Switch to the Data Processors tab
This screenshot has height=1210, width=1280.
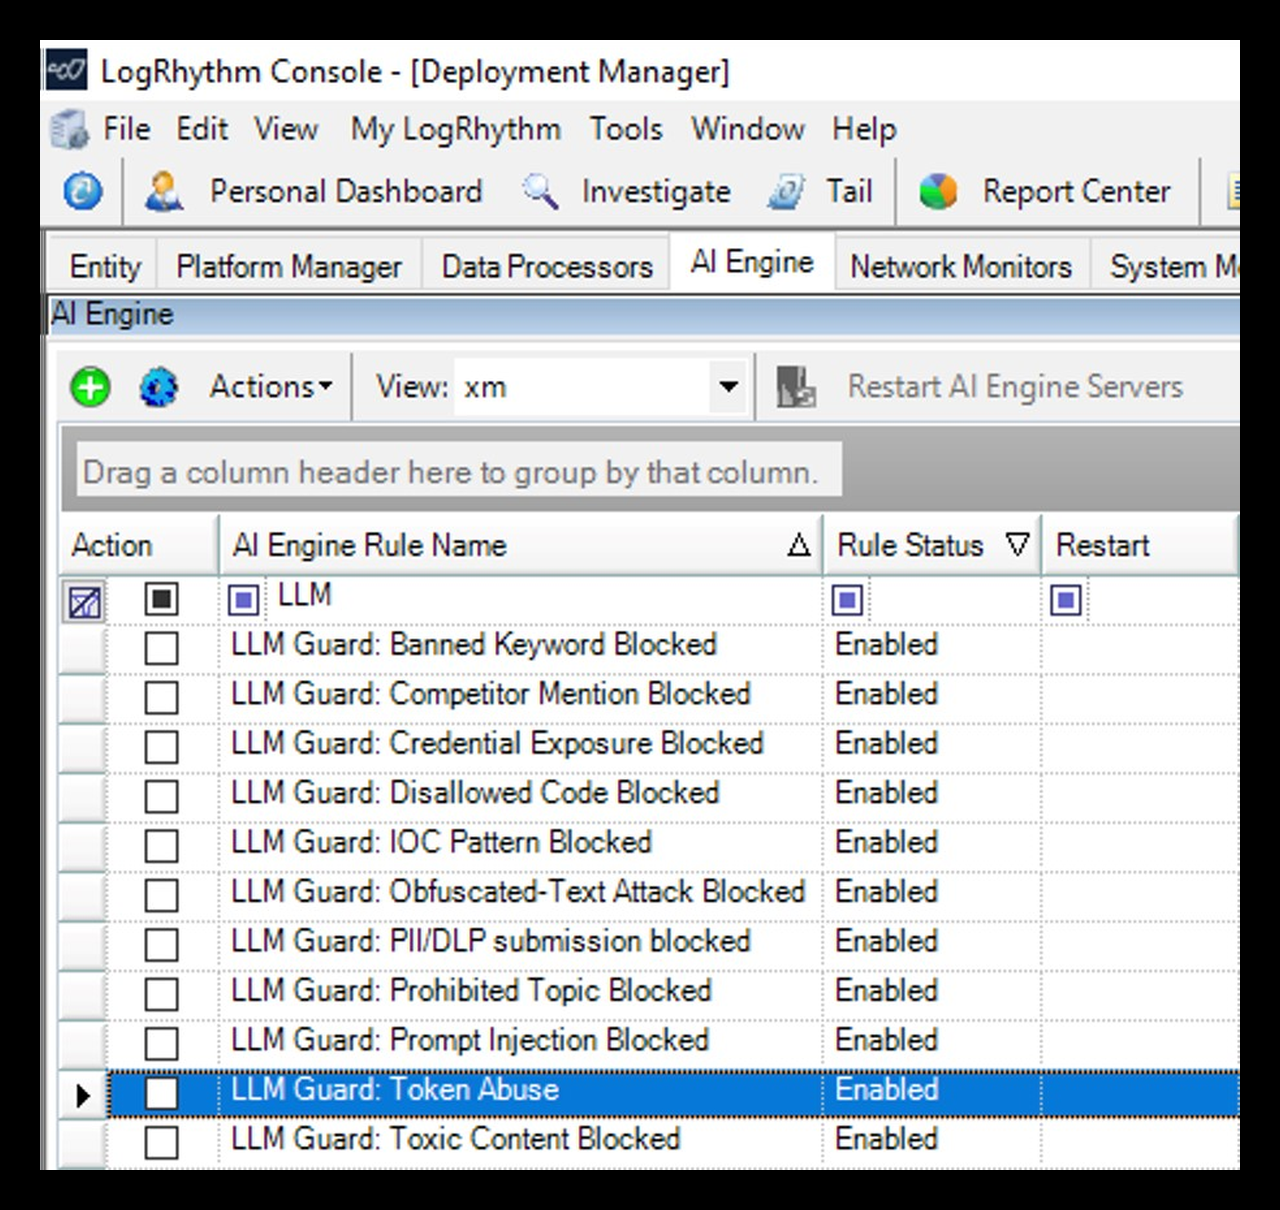[x=547, y=267]
